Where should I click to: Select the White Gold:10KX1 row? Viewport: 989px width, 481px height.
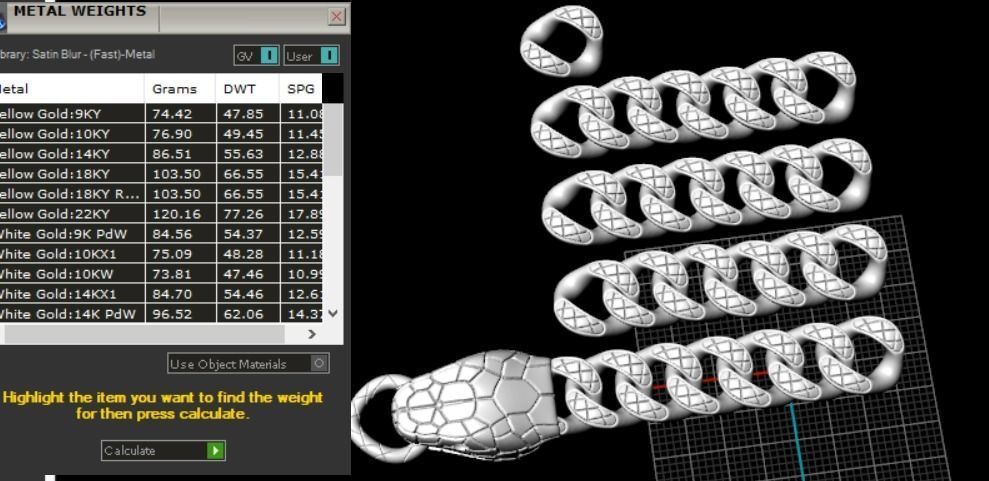161,254
